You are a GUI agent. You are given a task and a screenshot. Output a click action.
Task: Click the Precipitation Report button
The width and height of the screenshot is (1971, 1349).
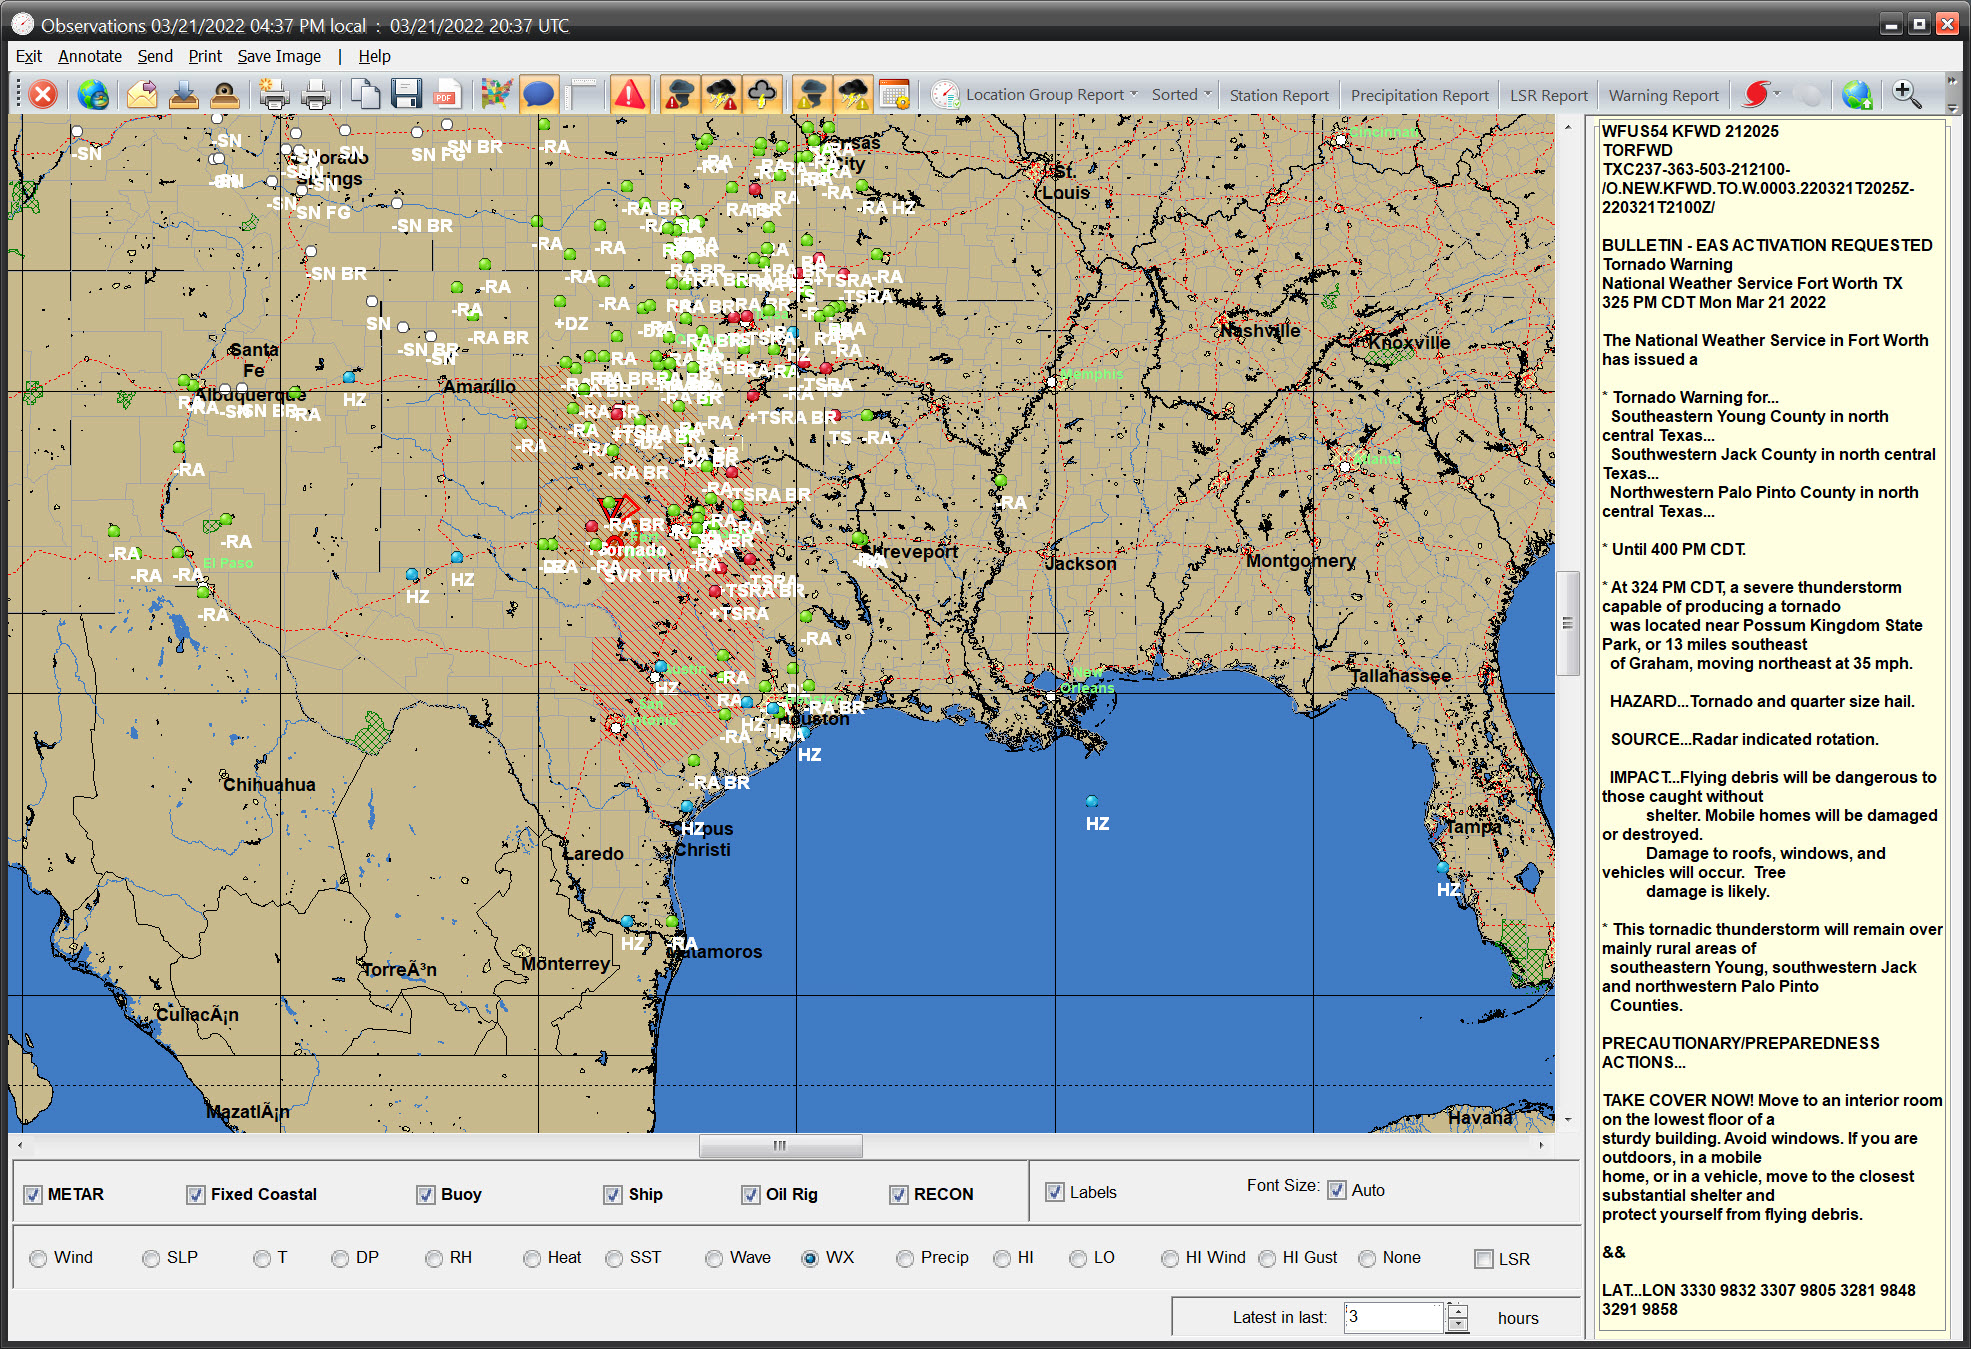[x=1419, y=95]
